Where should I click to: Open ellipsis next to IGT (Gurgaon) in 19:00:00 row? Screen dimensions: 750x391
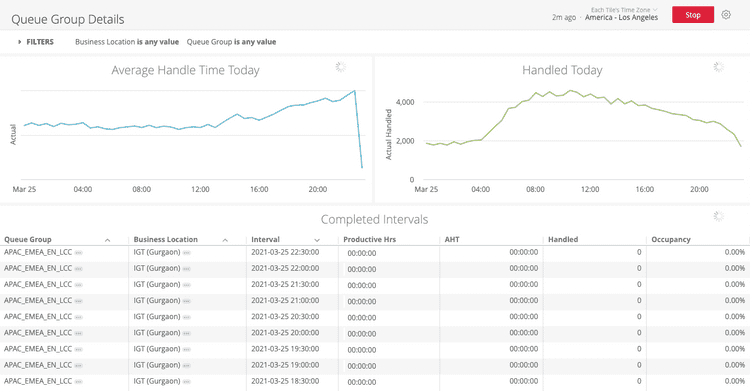coord(187,366)
